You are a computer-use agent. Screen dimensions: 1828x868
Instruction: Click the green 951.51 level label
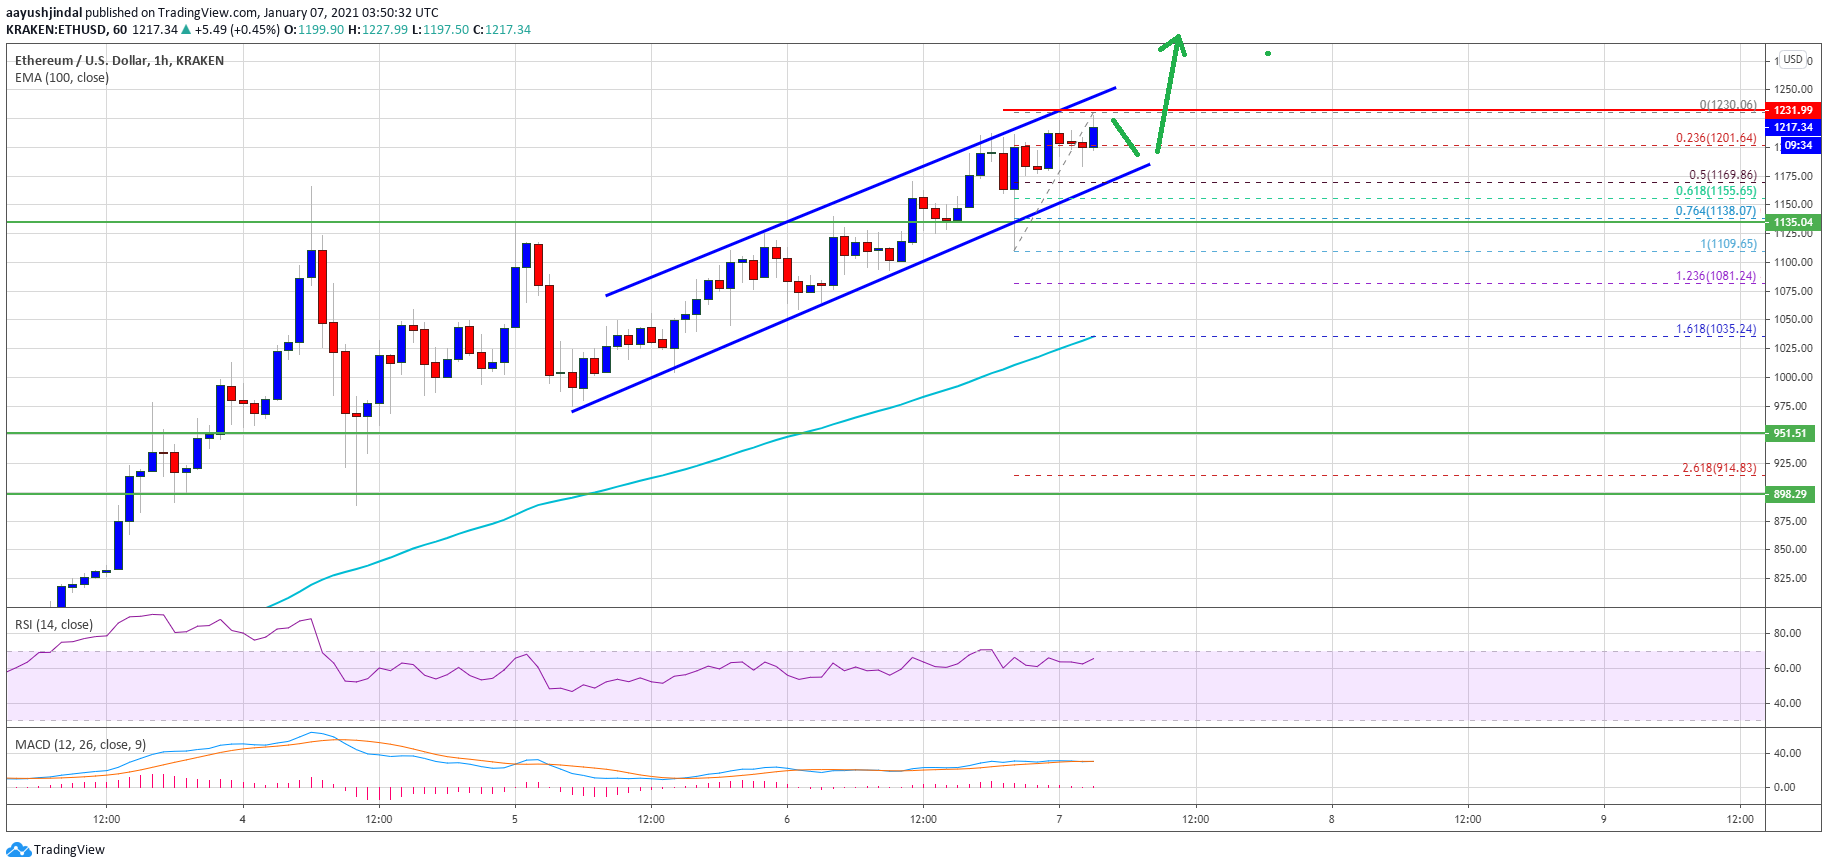(1790, 433)
